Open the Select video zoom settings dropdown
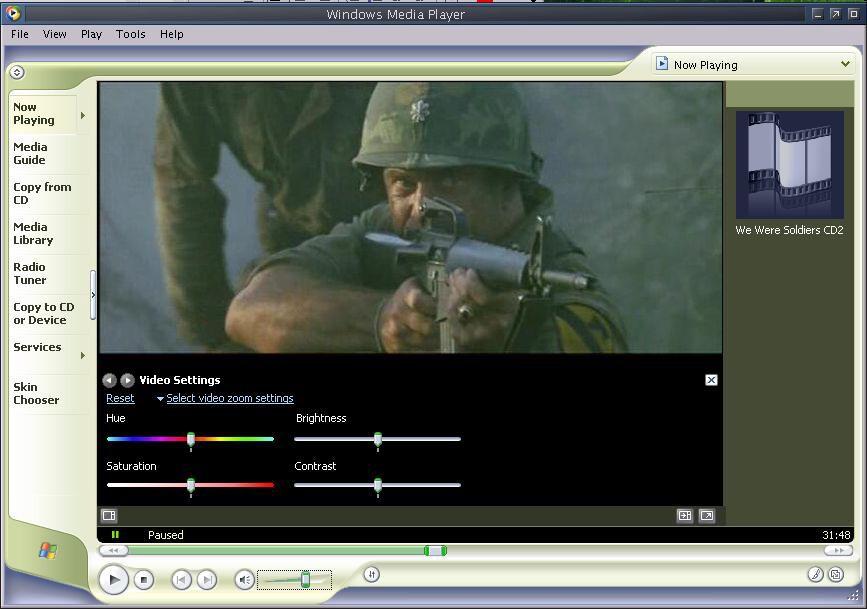Image resolution: width=867 pixels, height=609 pixels. pyautogui.click(x=224, y=398)
